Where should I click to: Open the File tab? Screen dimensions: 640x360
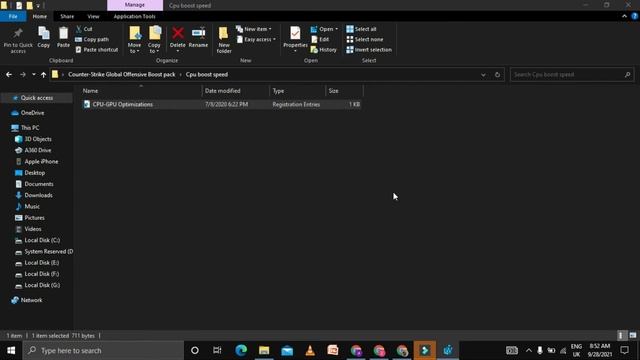tap(13, 16)
